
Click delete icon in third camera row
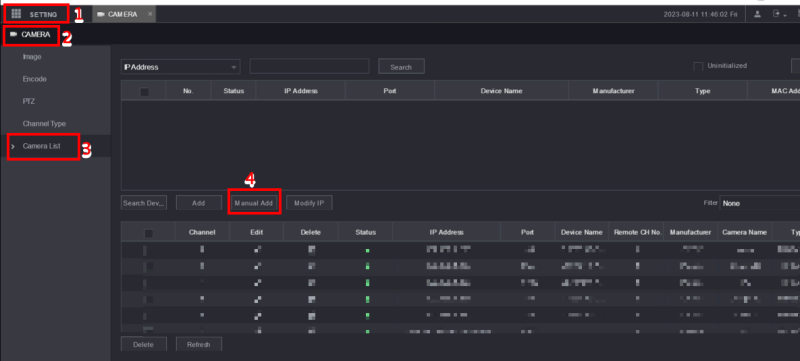(x=312, y=282)
